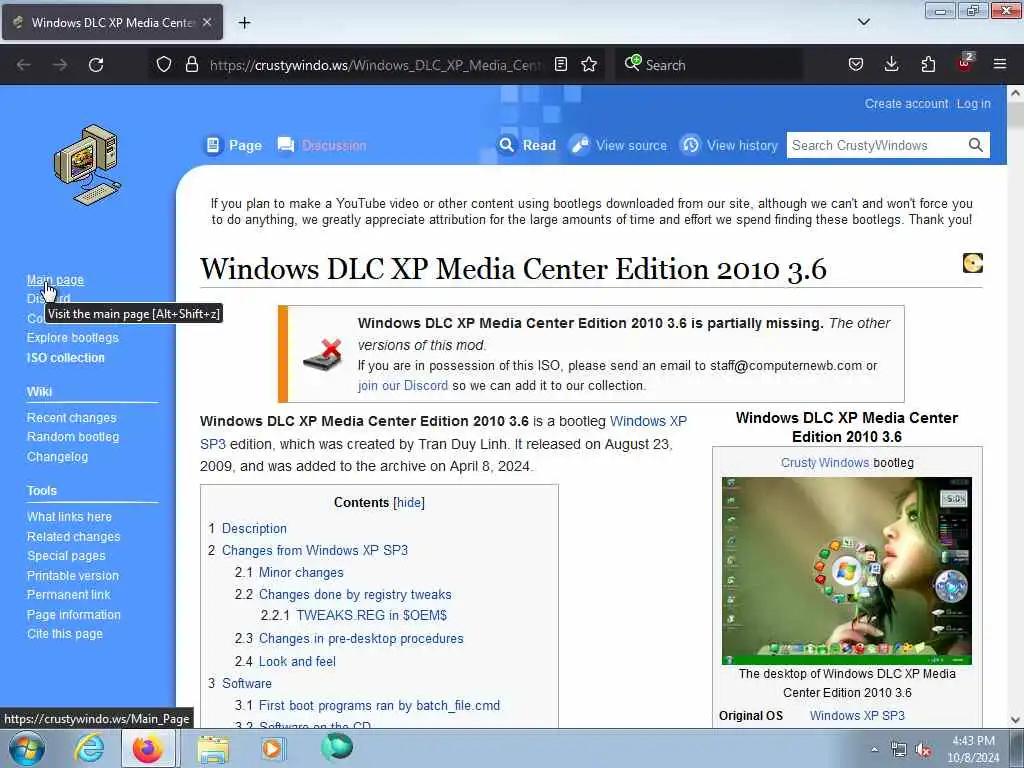
Task: Click the Create account link
Action: pos(906,103)
